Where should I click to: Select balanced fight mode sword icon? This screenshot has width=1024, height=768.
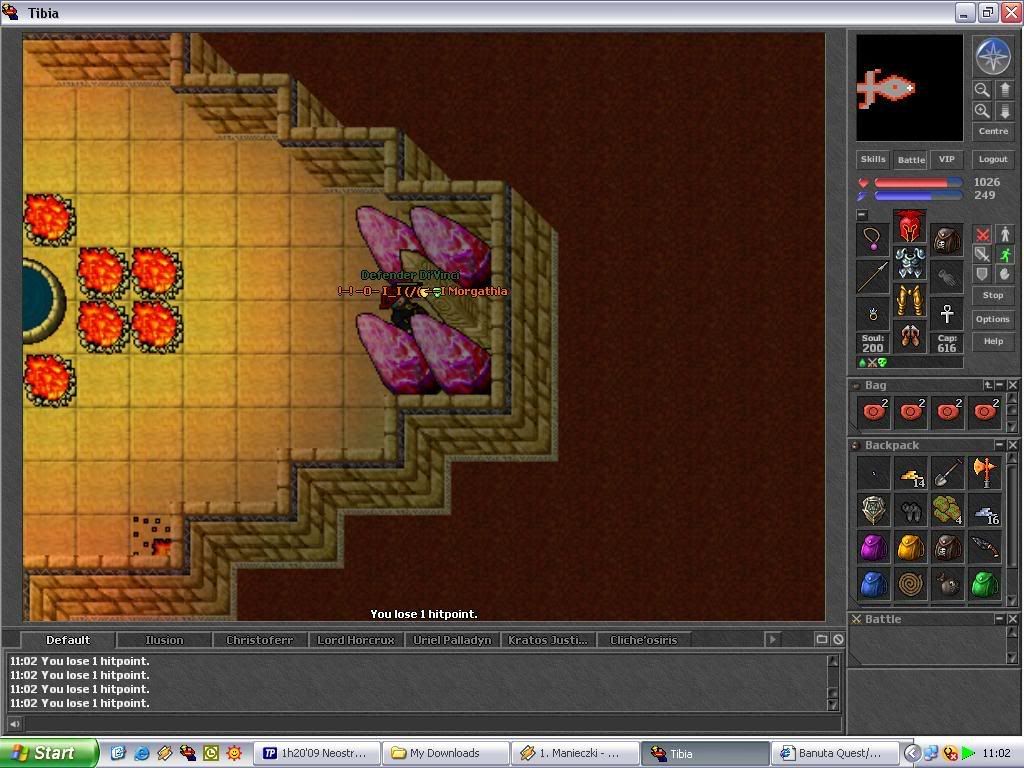(982, 254)
